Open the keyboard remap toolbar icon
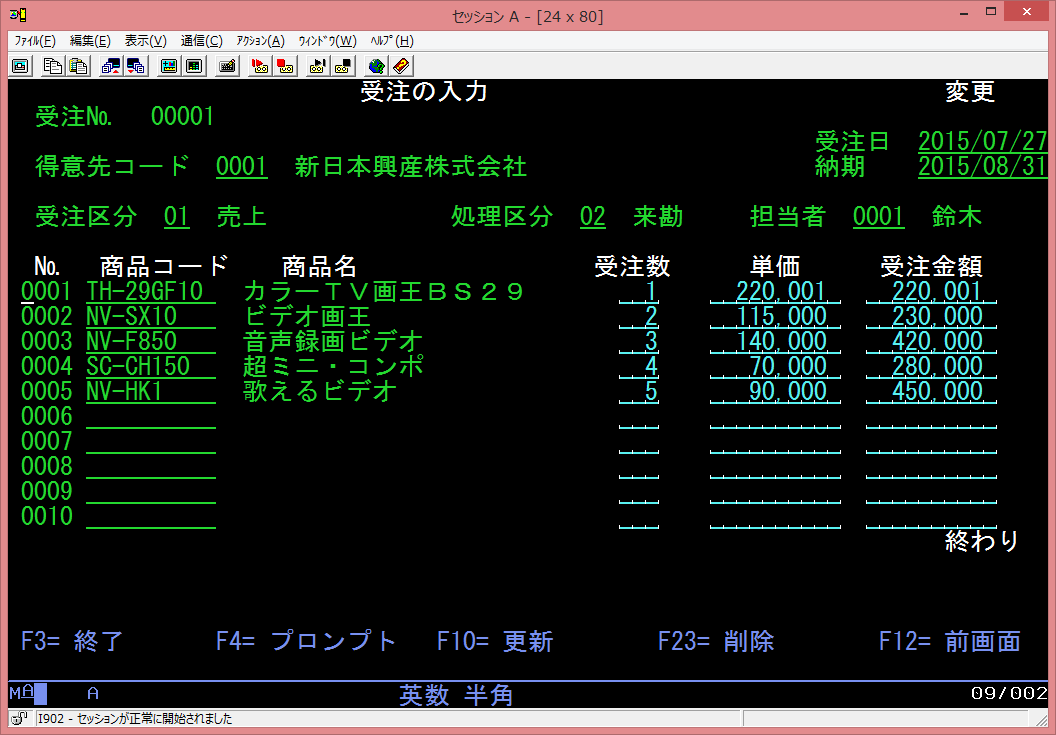Screen dimensions: 1056x735 coord(227,66)
